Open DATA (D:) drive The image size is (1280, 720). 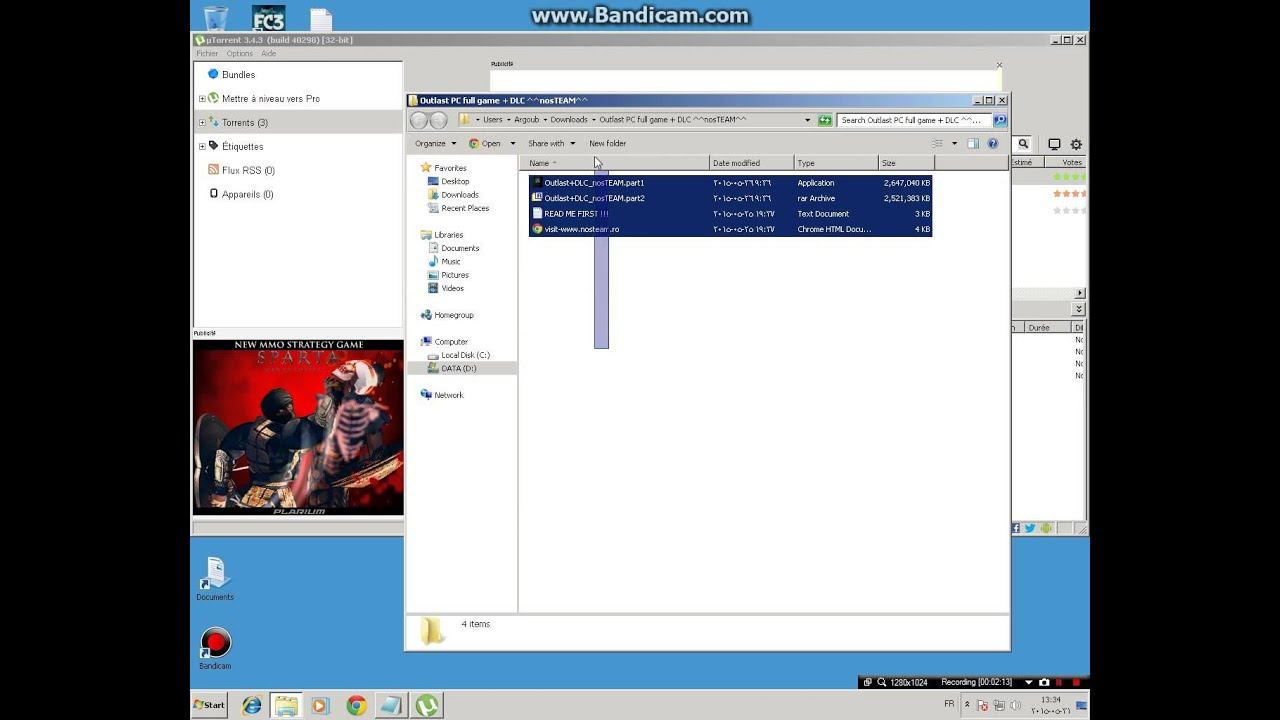point(458,368)
